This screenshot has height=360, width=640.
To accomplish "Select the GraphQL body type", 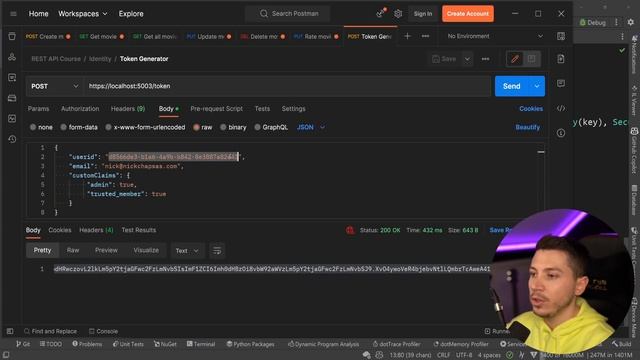I will [271, 127].
